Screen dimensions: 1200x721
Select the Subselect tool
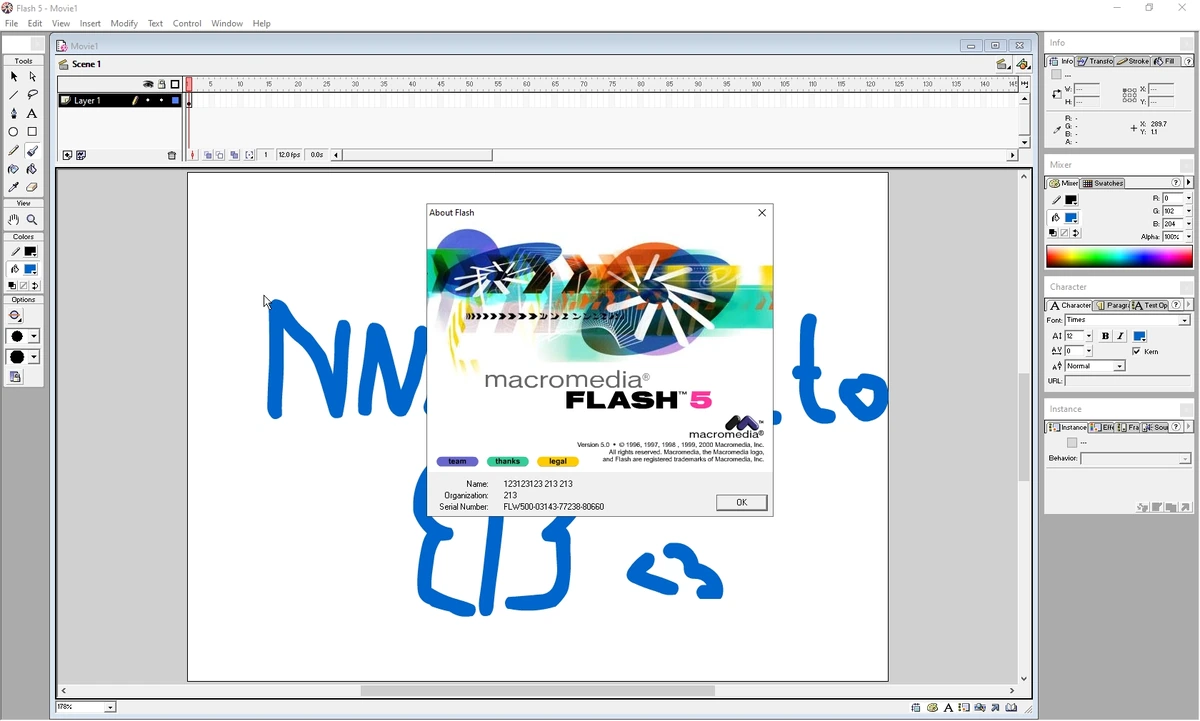33,77
